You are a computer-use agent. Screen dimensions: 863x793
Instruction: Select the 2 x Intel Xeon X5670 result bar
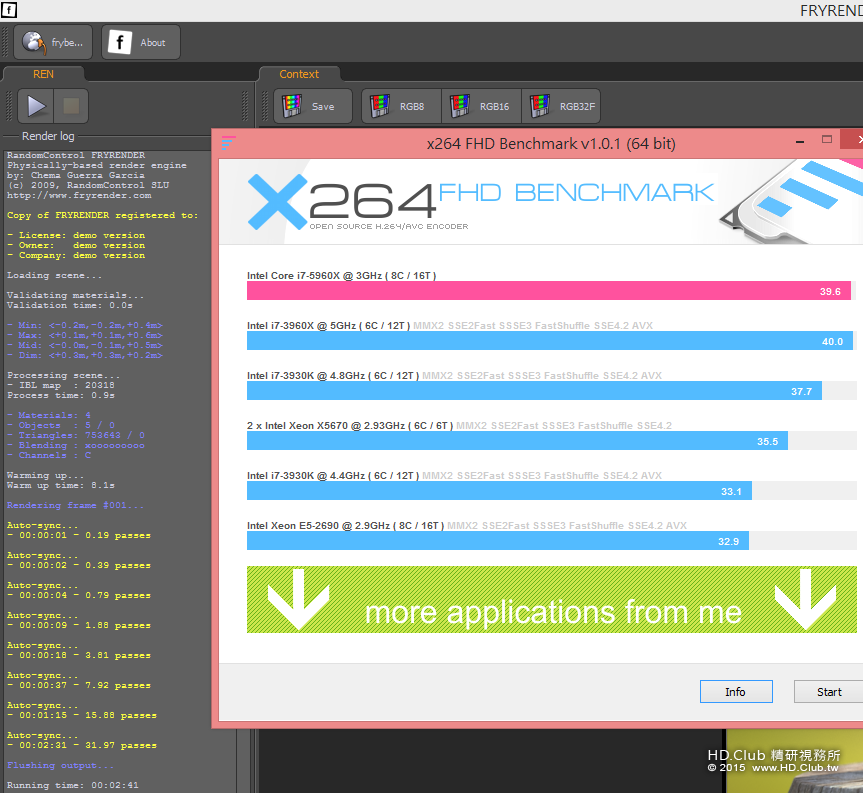click(x=517, y=441)
